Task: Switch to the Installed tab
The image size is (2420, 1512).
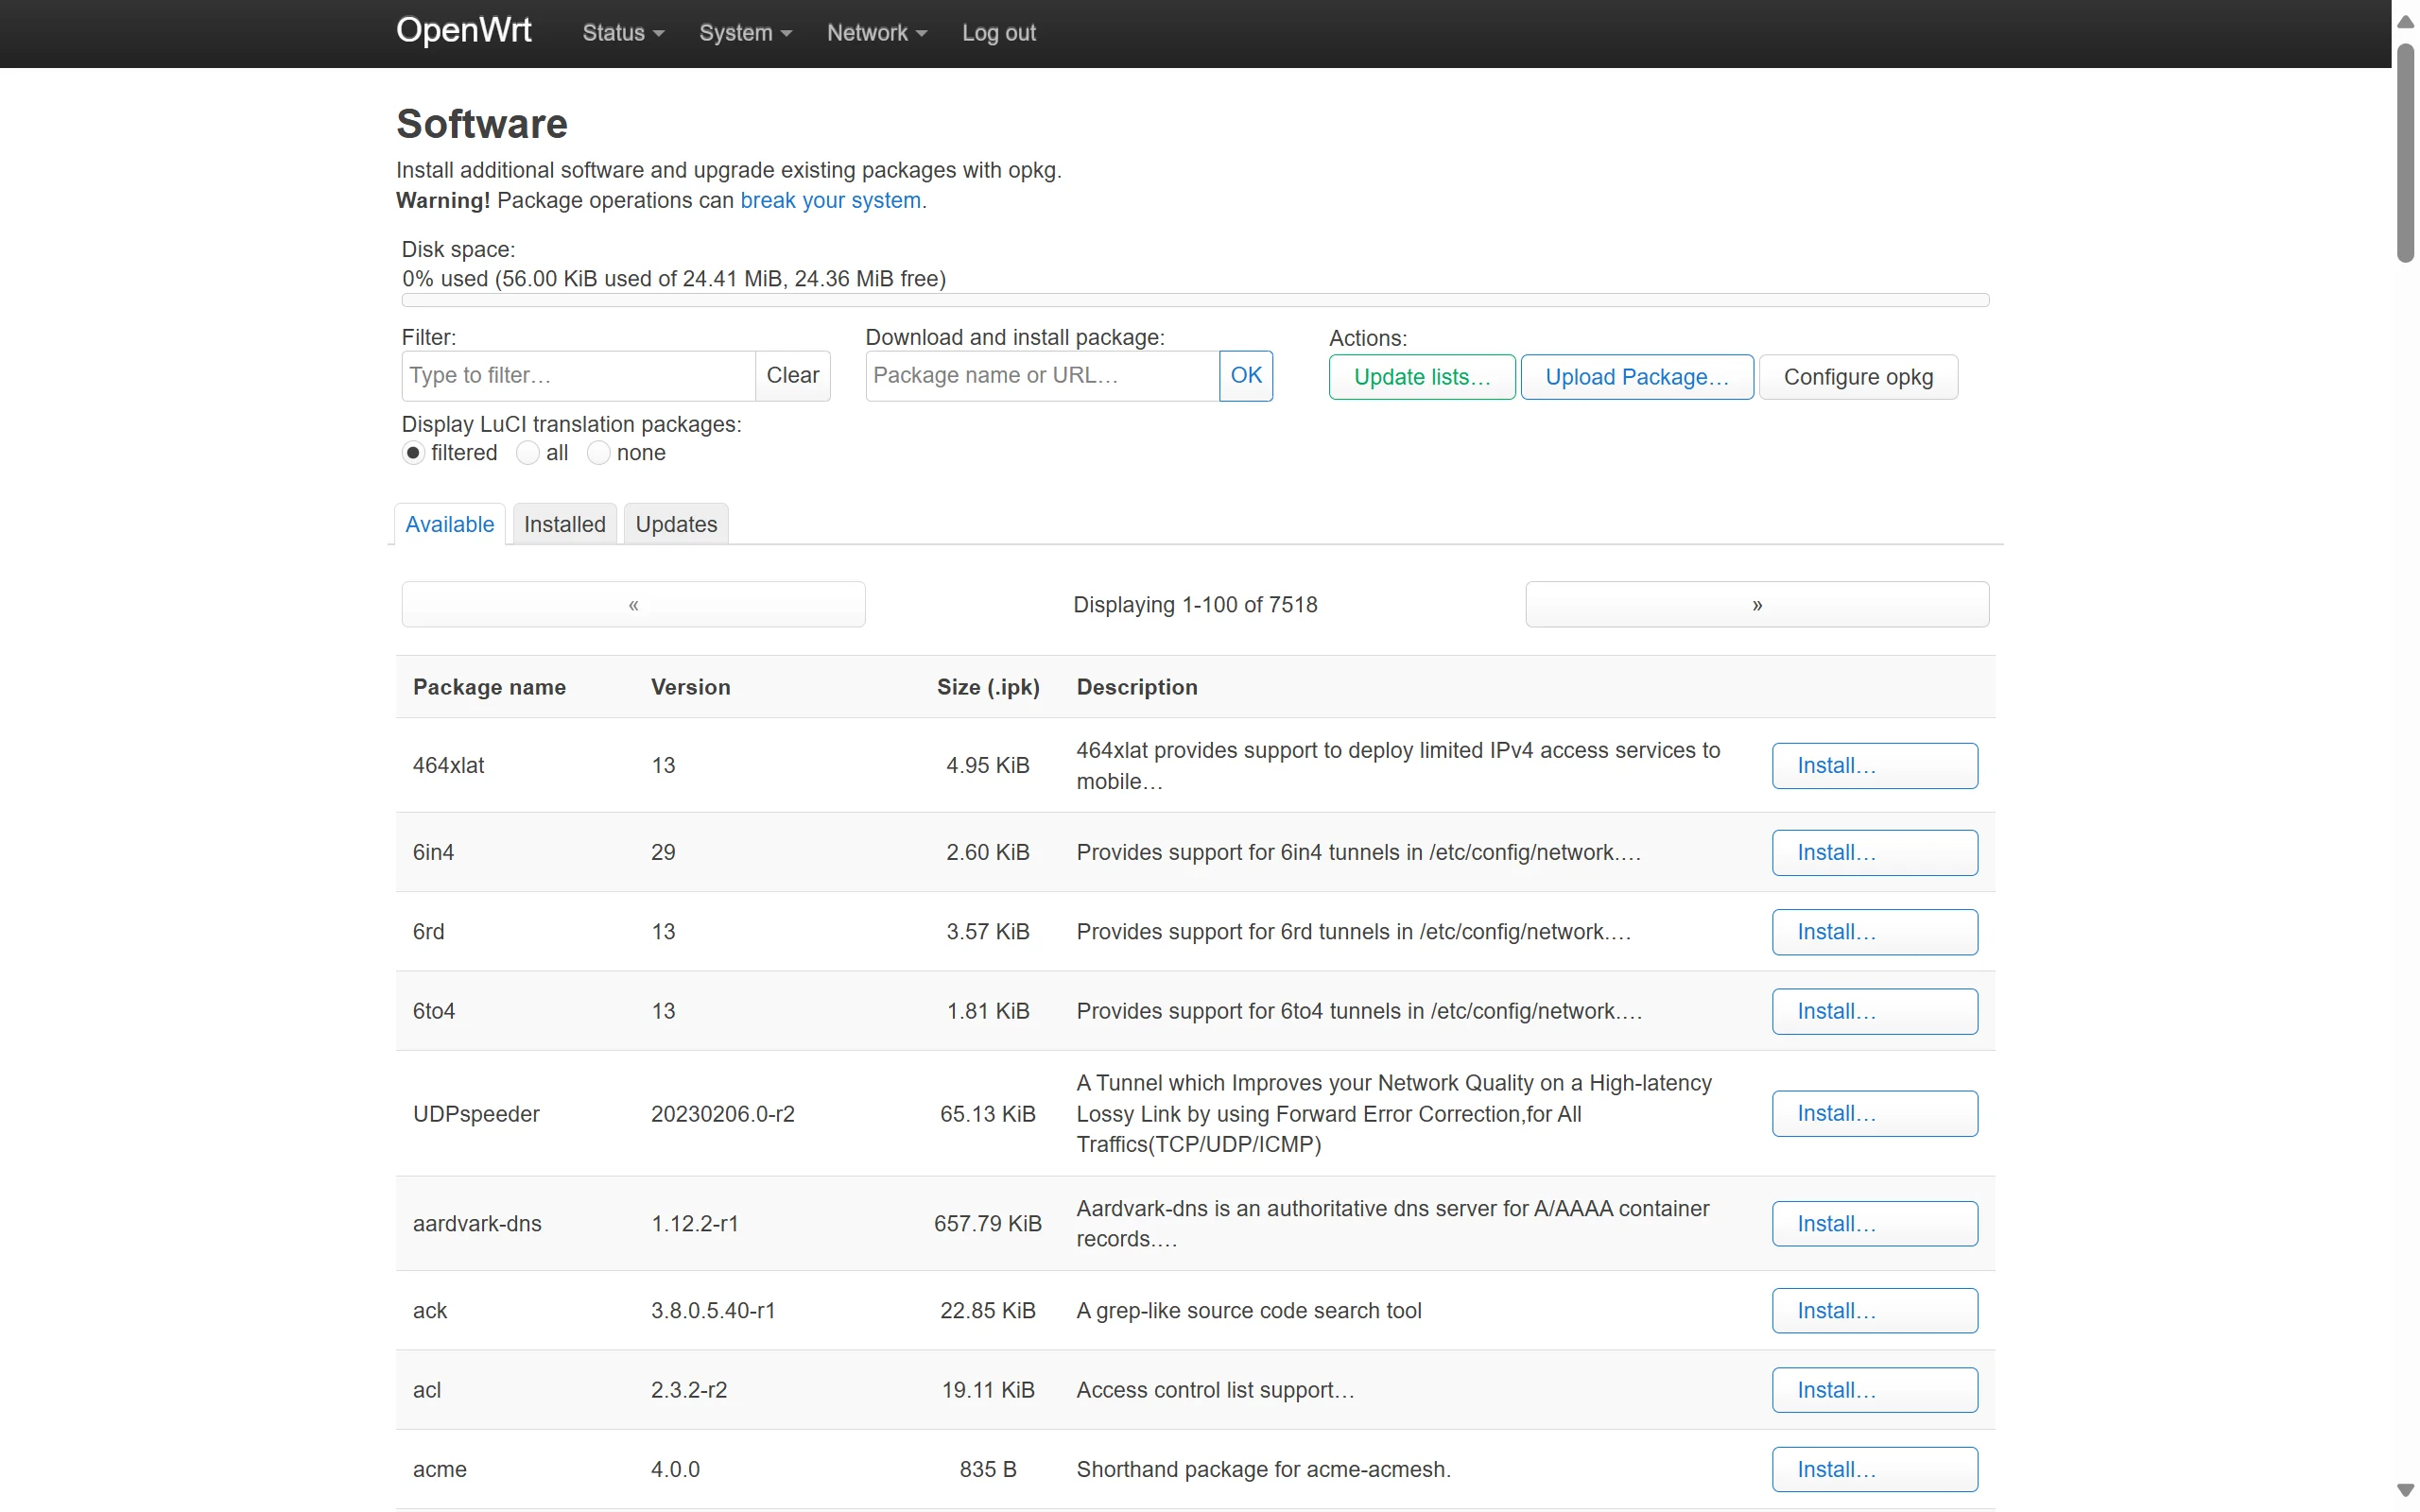Action: (x=565, y=524)
